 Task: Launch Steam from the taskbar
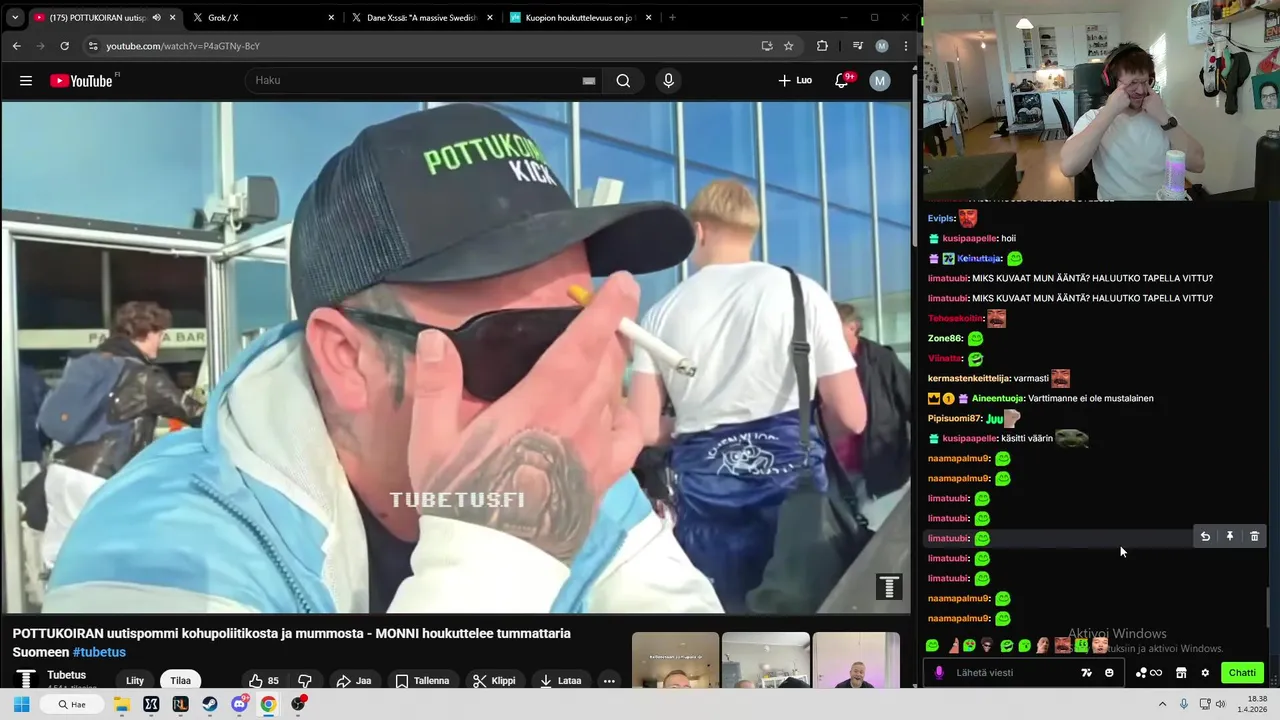tap(210, 704)
